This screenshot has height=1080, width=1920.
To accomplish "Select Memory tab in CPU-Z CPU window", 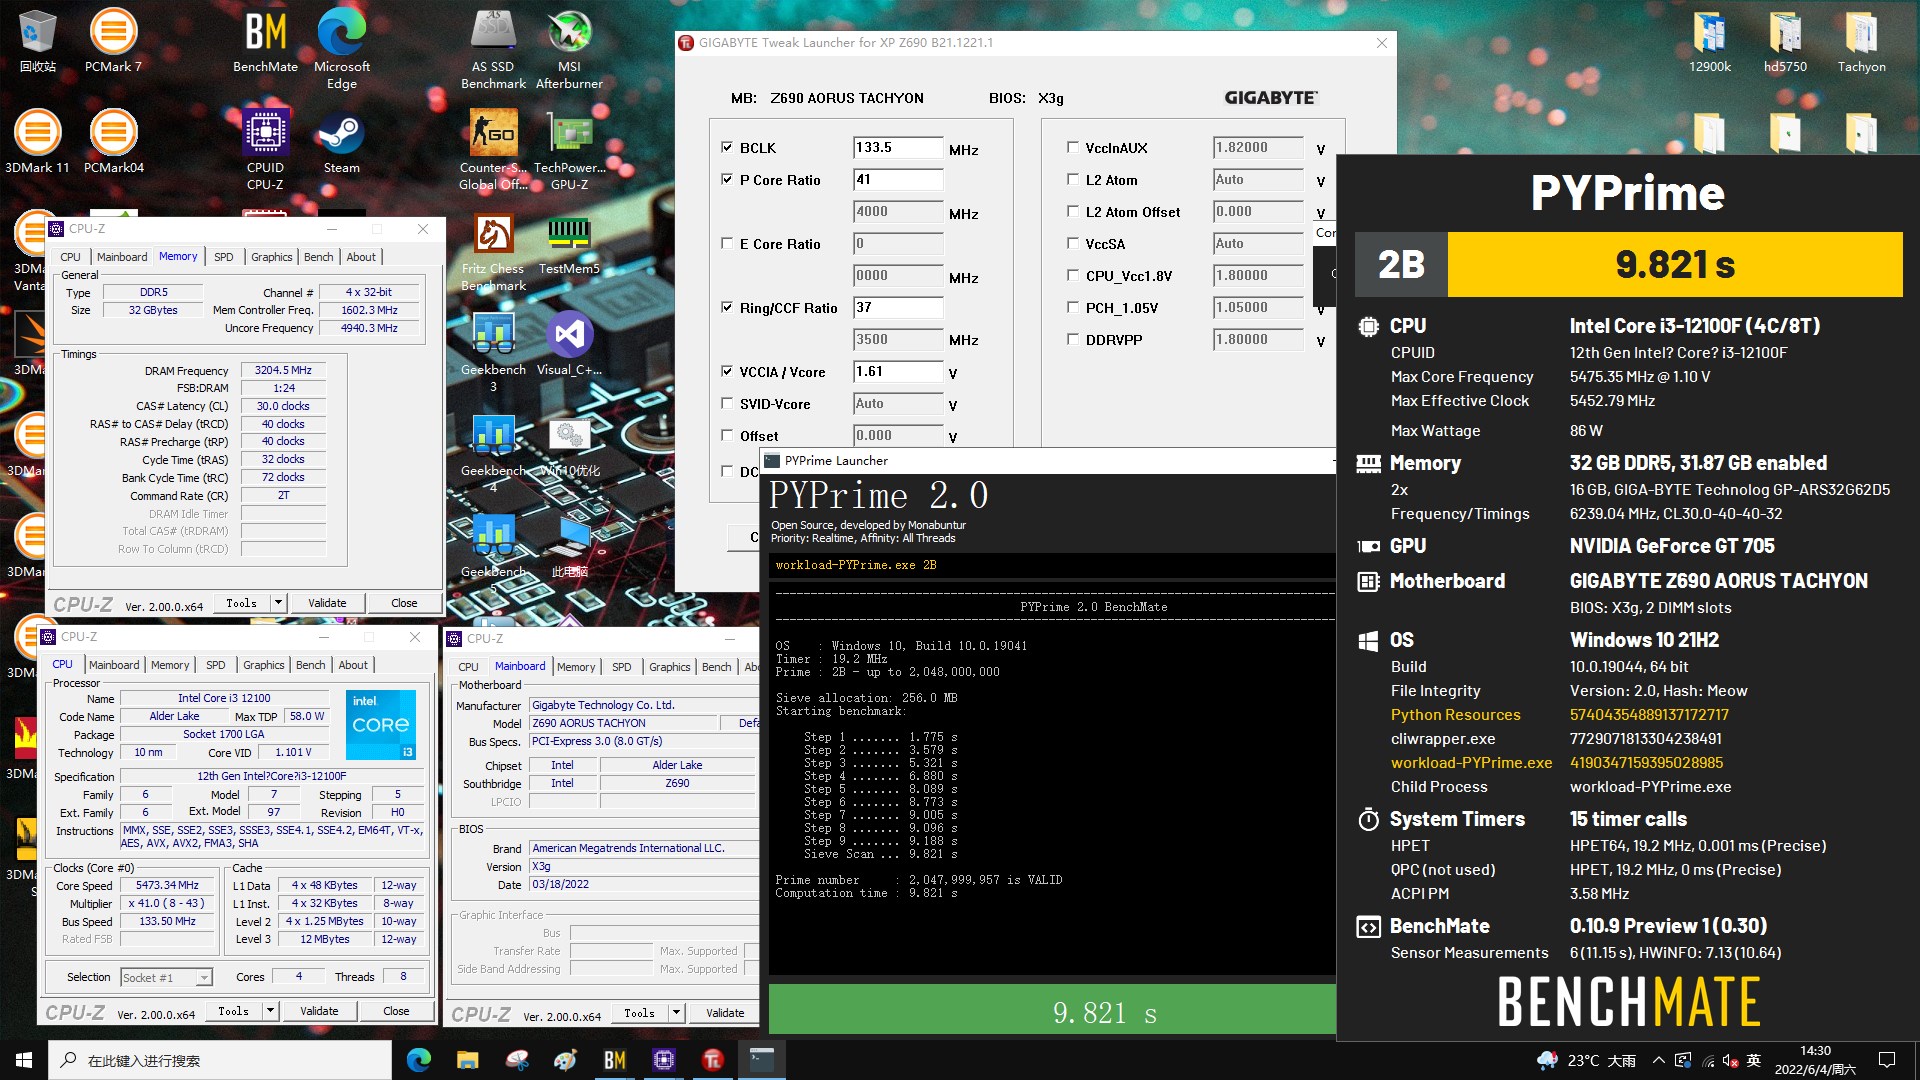I will point(170,665).
